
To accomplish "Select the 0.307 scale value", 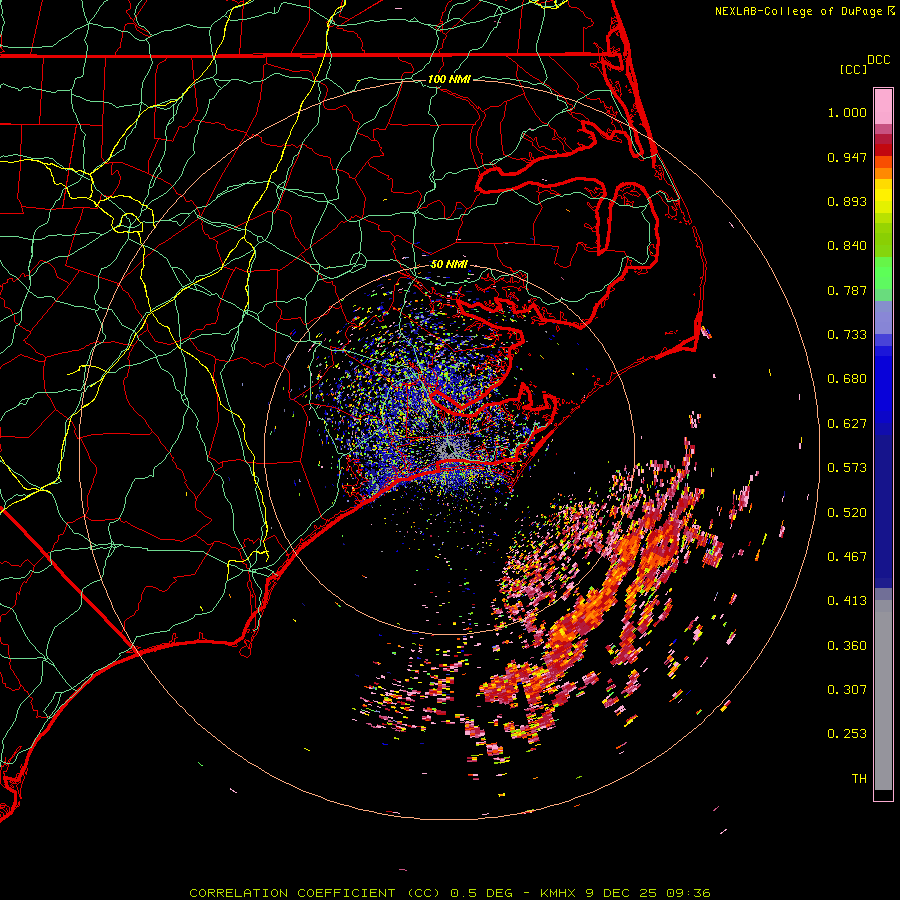I will (x=847, y=690).
